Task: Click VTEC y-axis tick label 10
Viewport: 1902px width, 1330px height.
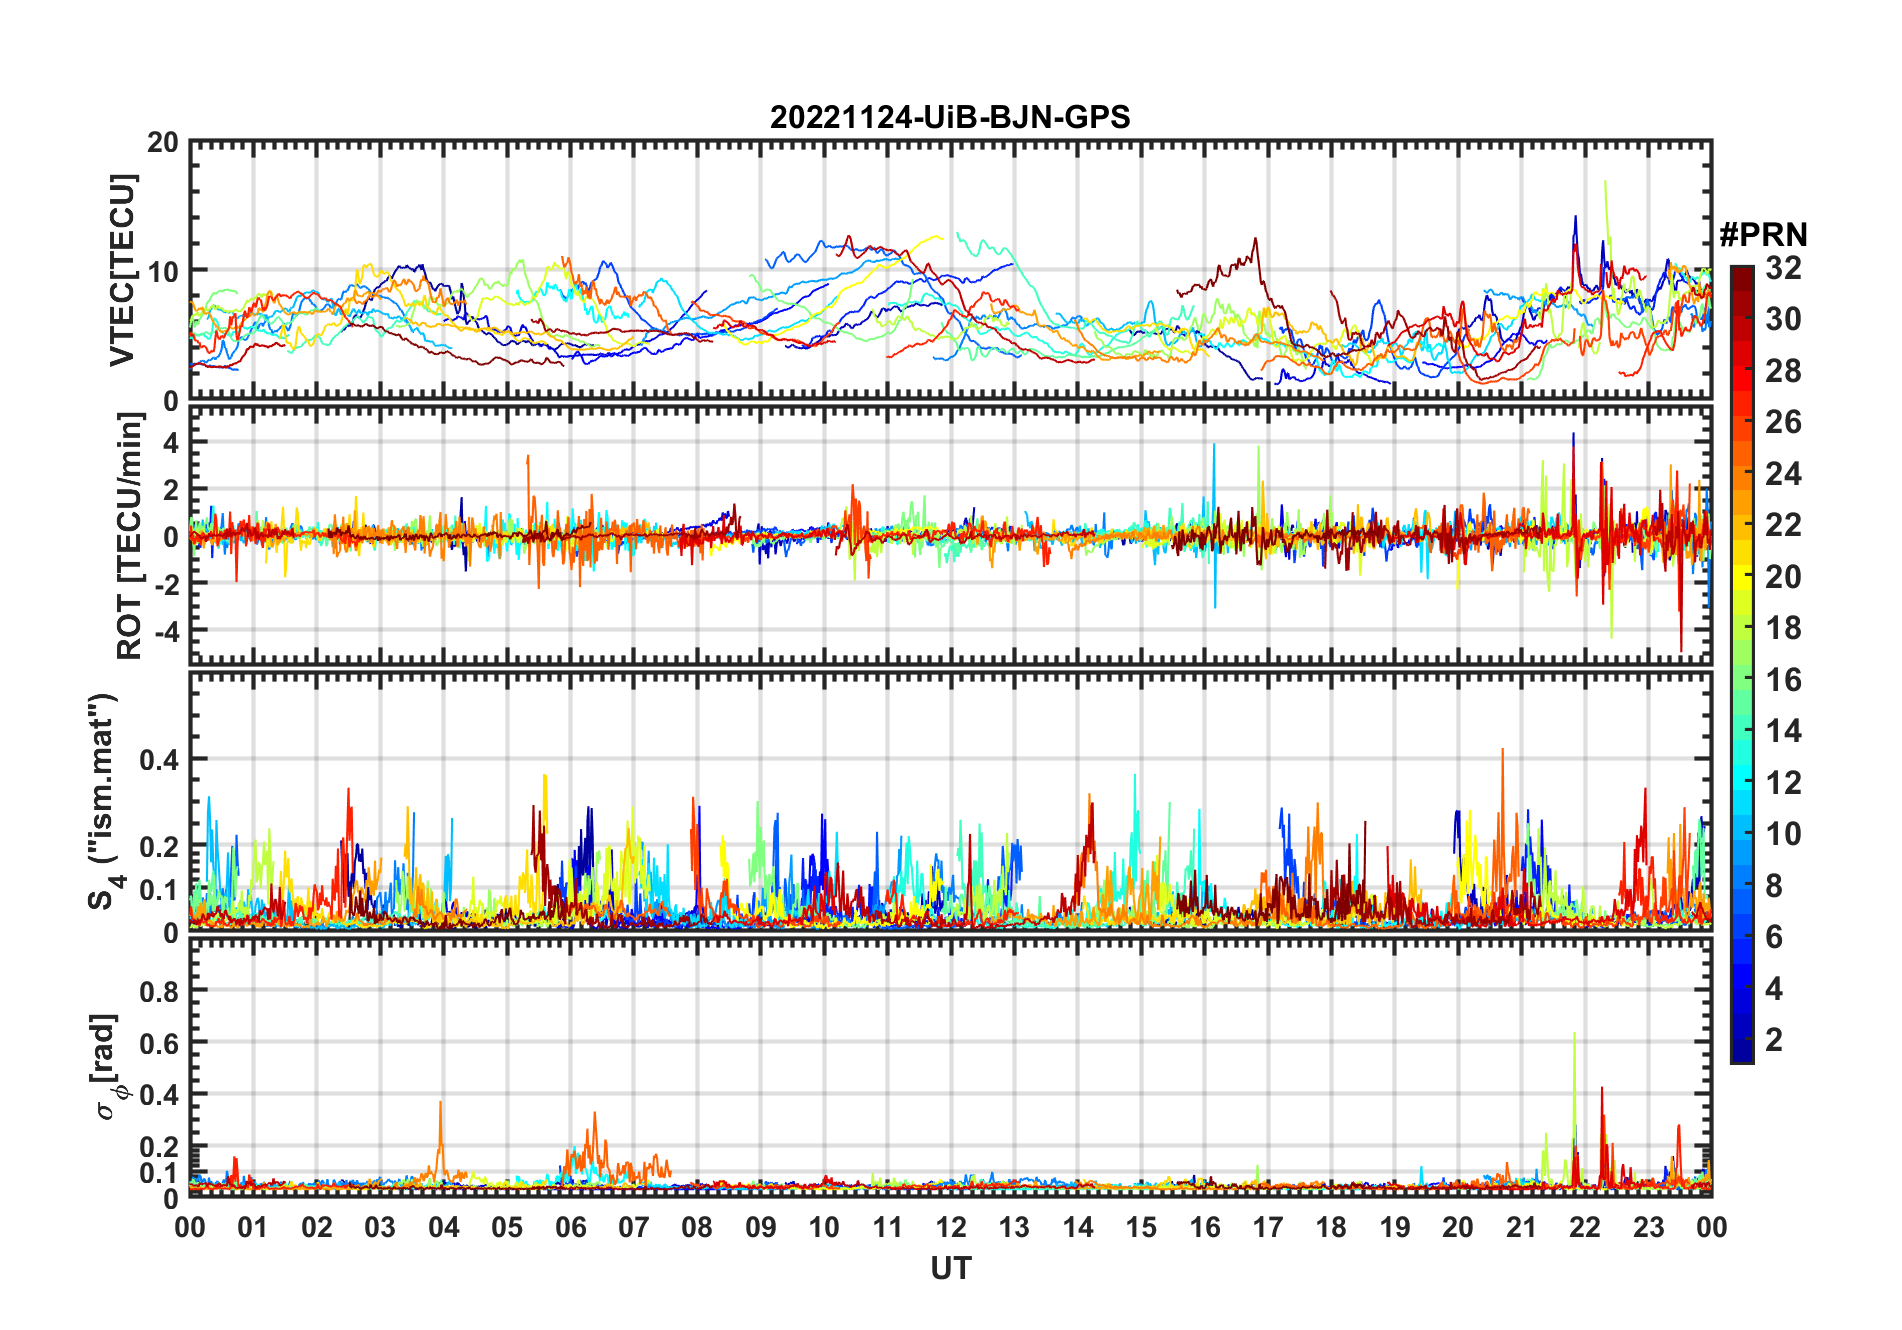Action: 162,272
